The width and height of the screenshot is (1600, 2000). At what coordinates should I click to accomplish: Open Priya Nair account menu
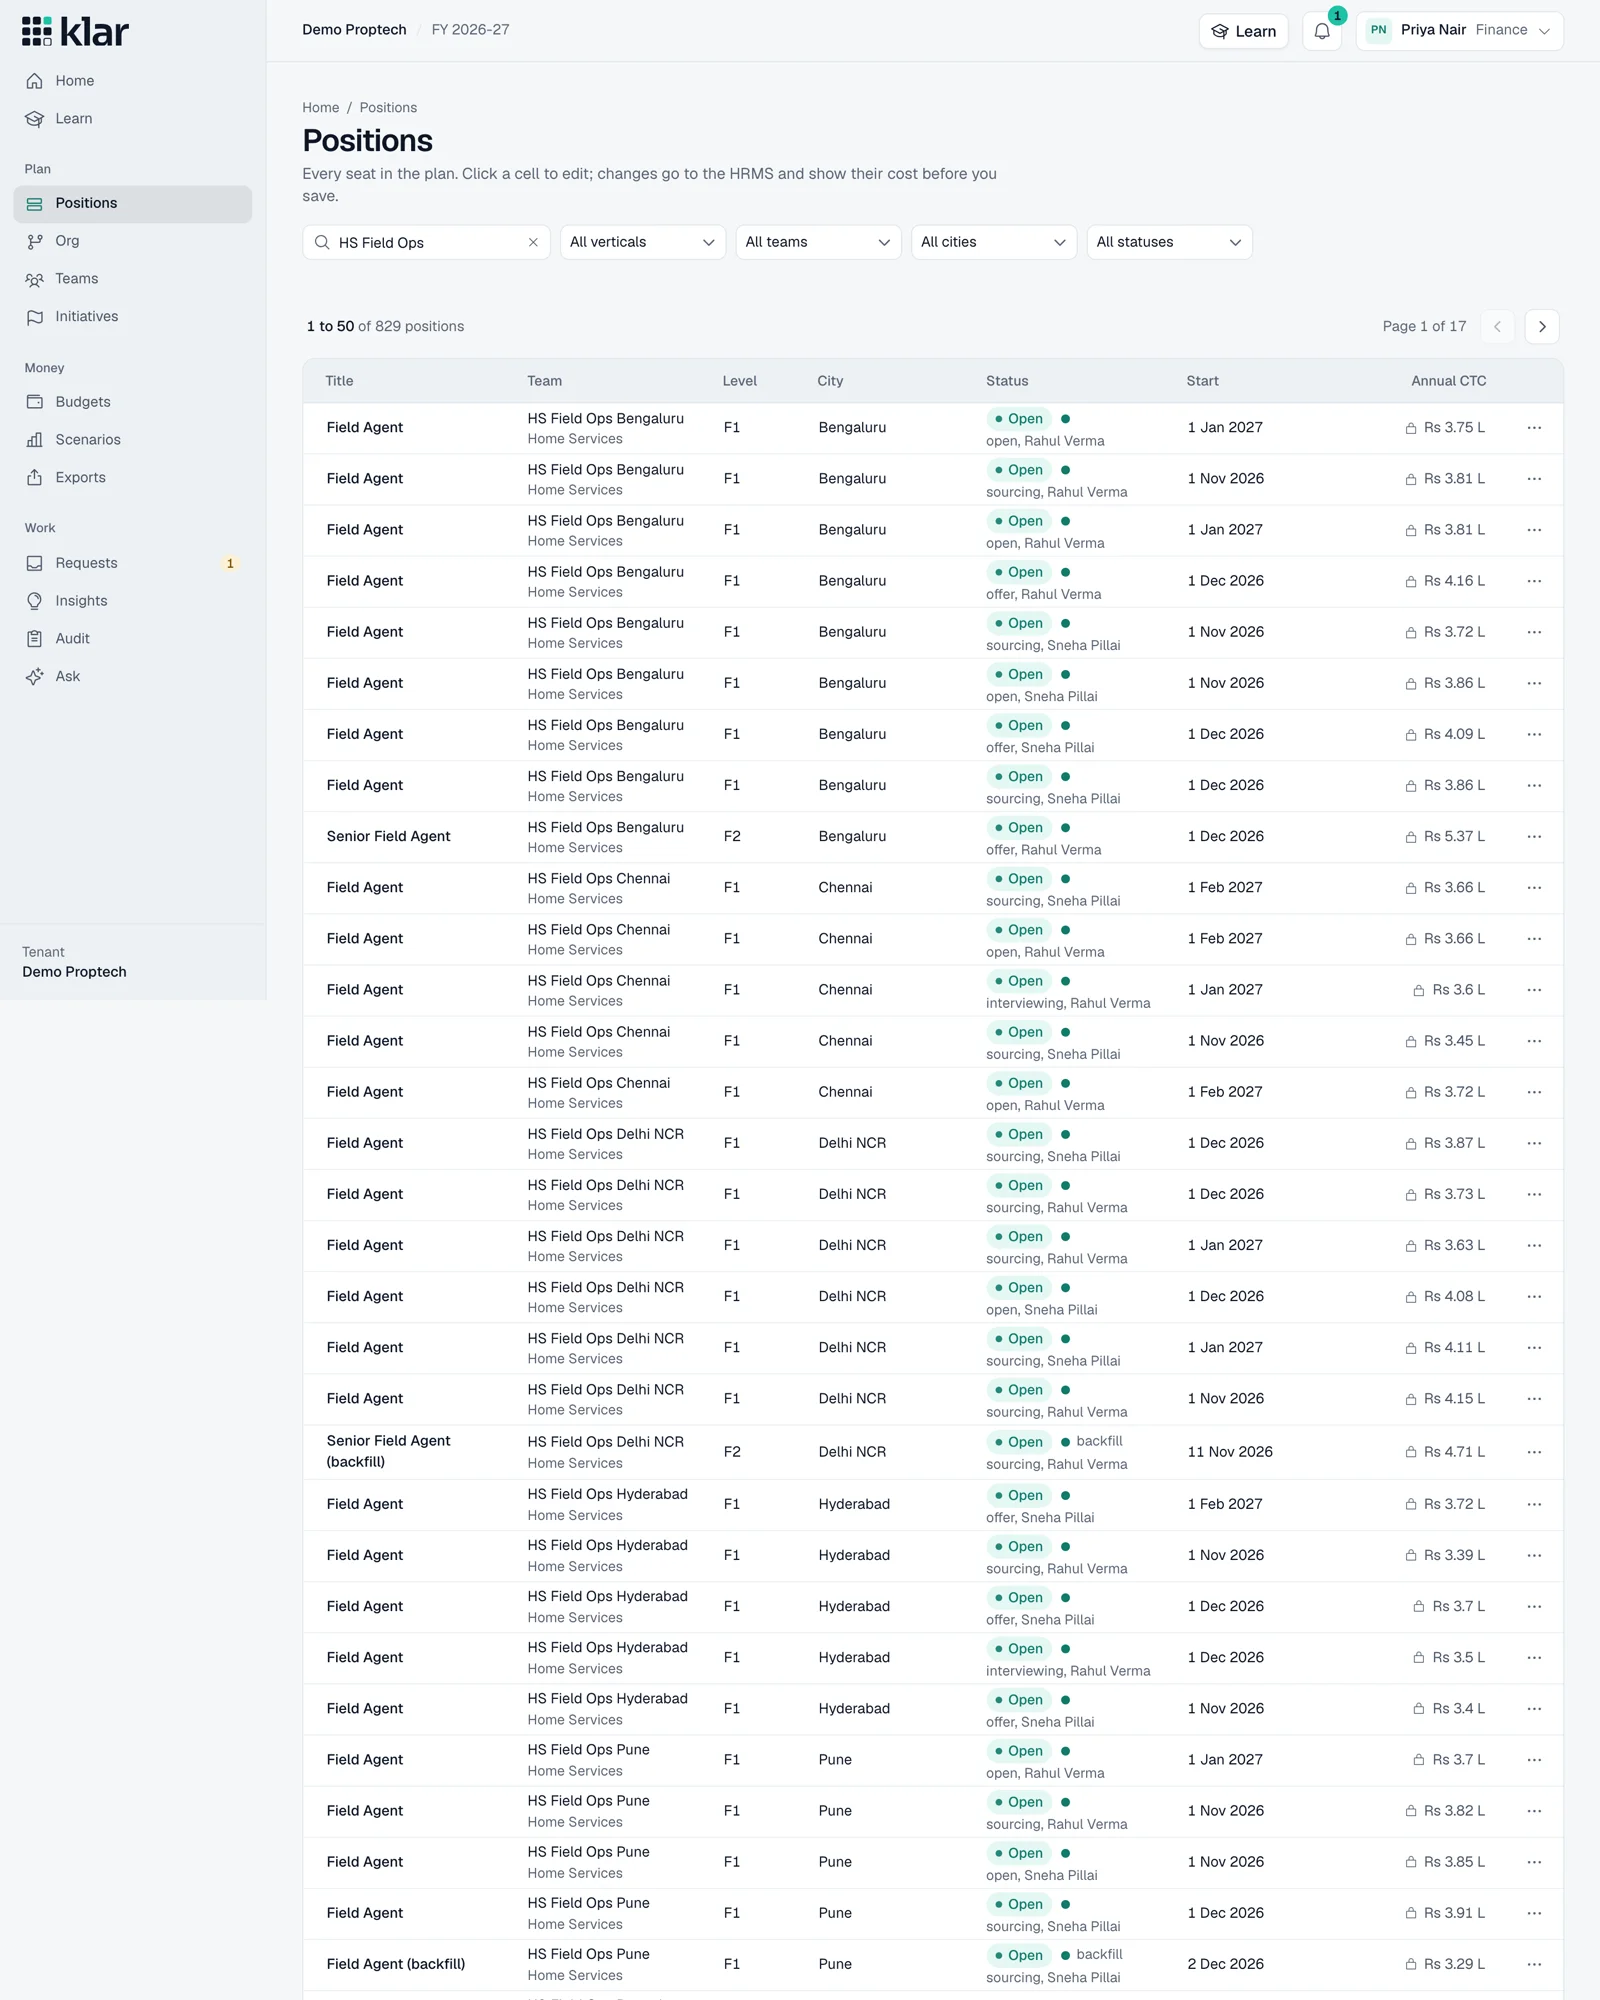[1459, 31]
